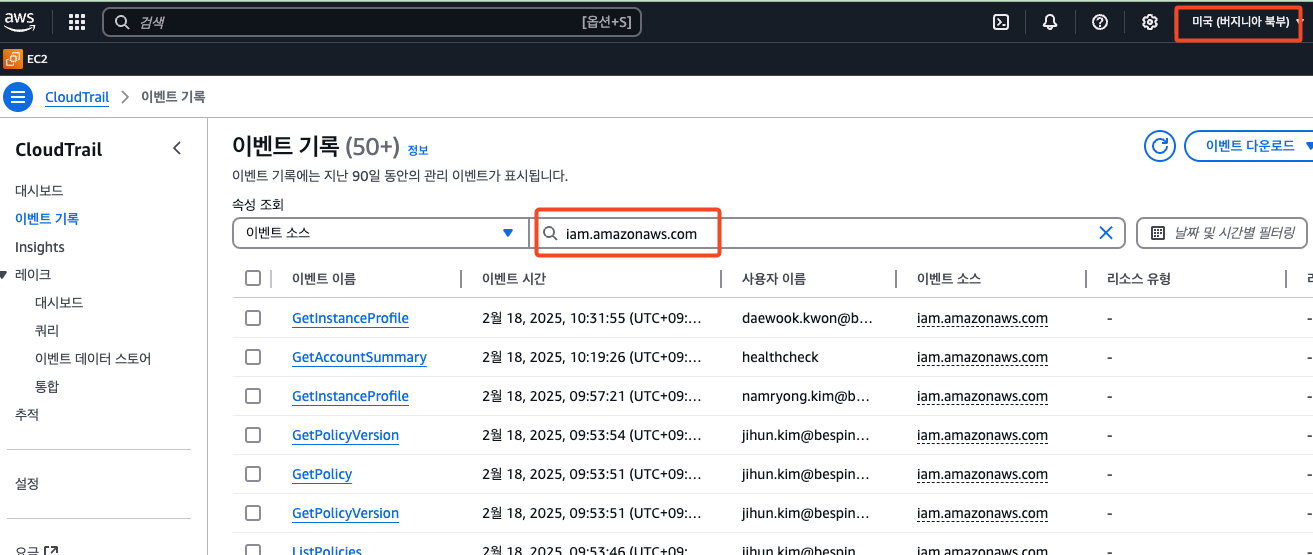The width and height of the screenshot is (1313, 555).
Task: Check the GetPolicyVersion row at 09:53:51
Action: pyautogui.click(x=253, y=513)
